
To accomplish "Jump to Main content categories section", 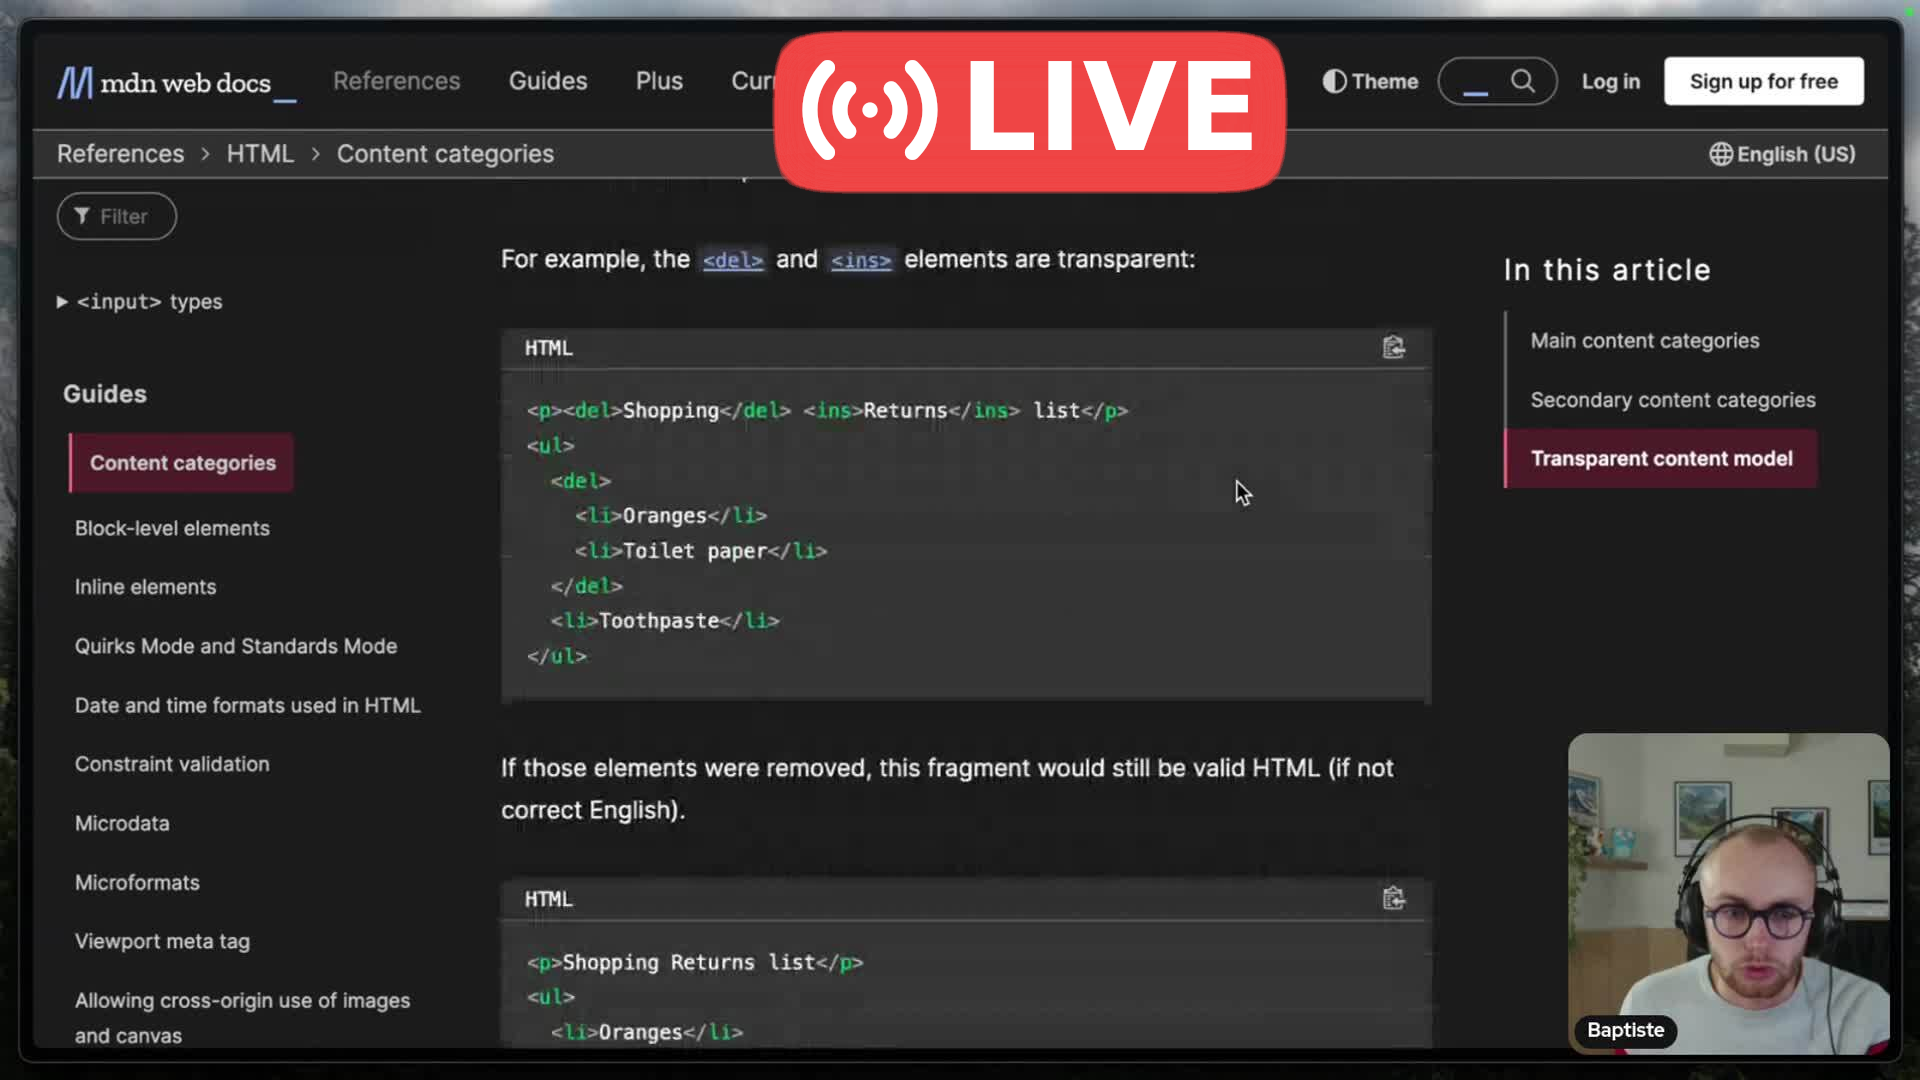I will [x=1644, y=341].
